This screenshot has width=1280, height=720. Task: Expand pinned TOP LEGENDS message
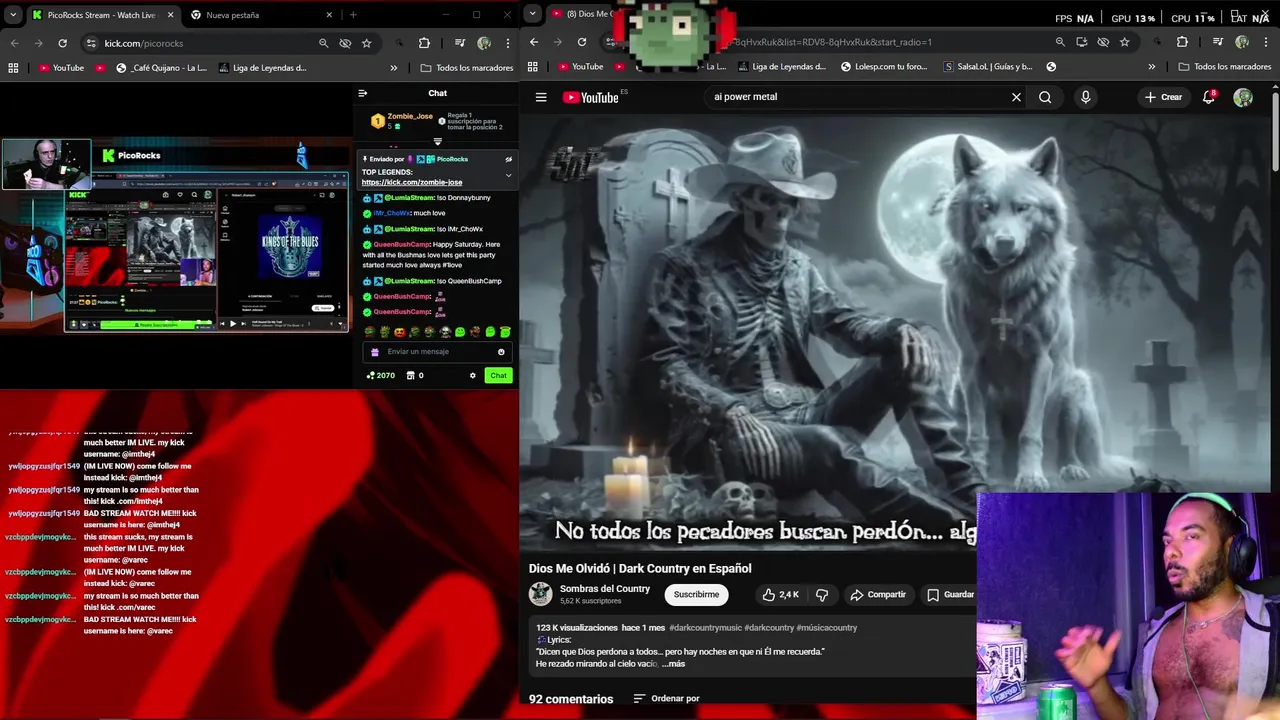(508, 176)
